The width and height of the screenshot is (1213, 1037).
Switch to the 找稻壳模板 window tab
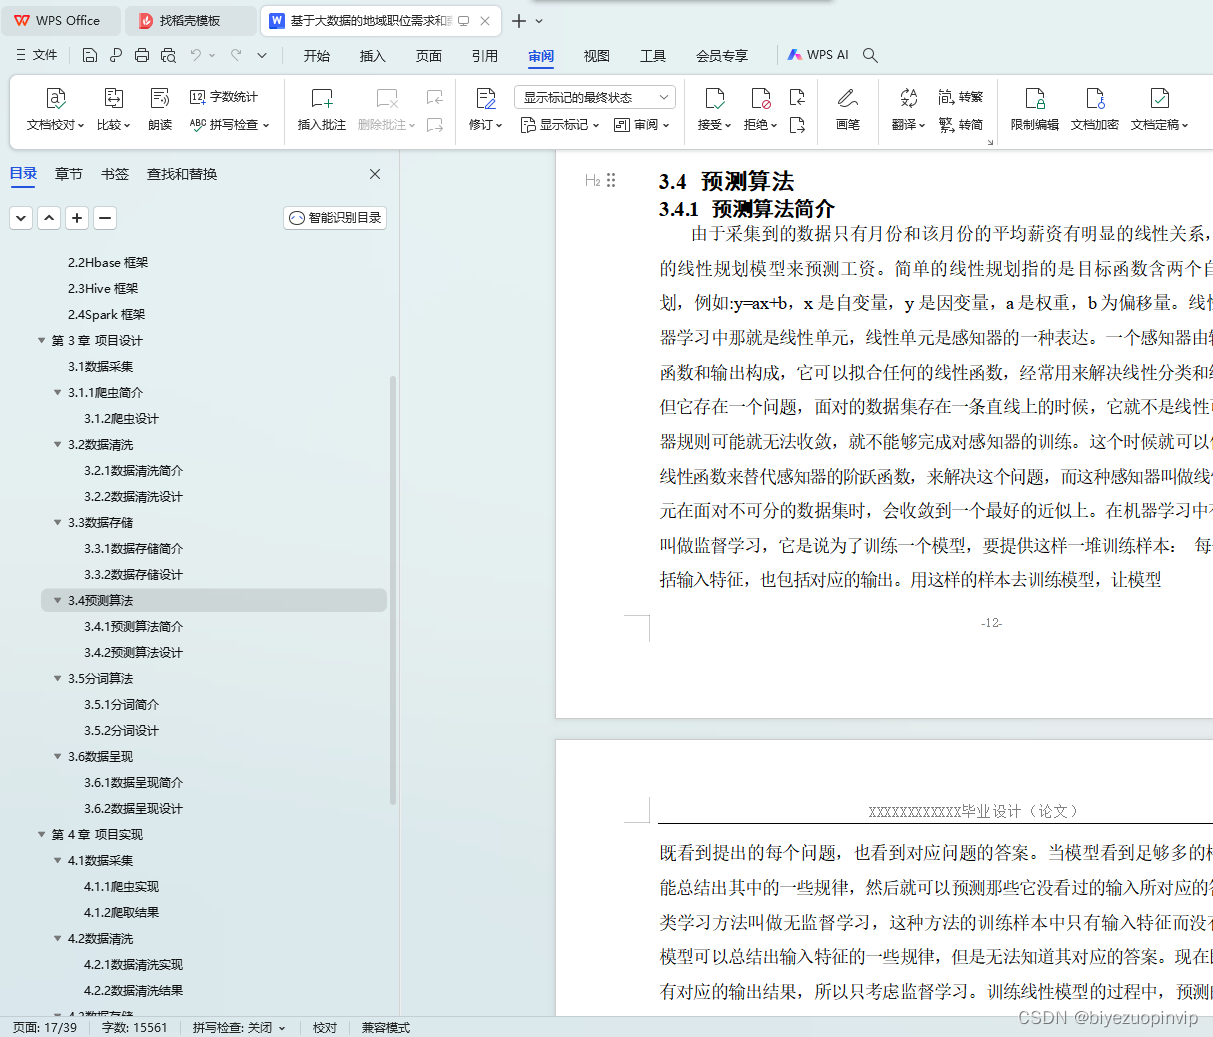coord(190,20)
